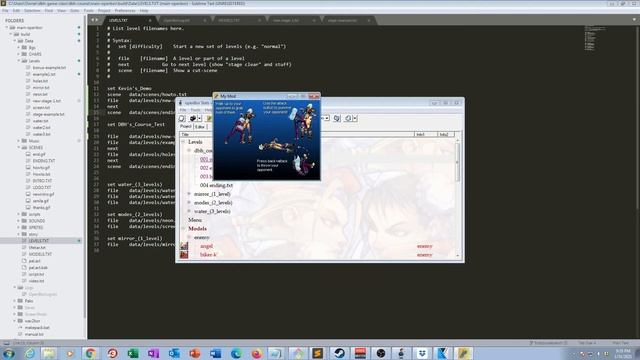The width and height of the screenshot is (640, 360).
Task: Open dropdown arrow beside black blob toolbar icon
Action: tap(200, 118)
